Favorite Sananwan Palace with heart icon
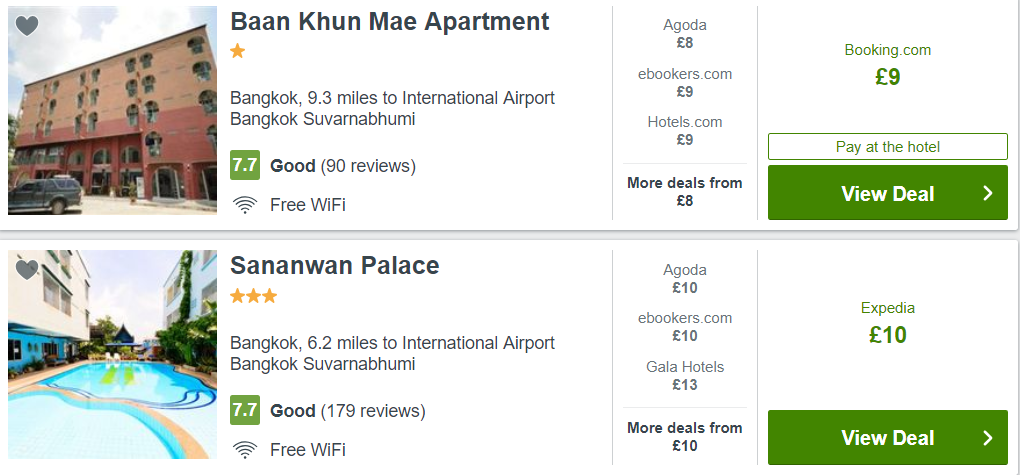Viewport: 1020px width, 475px height. (27, 270)
